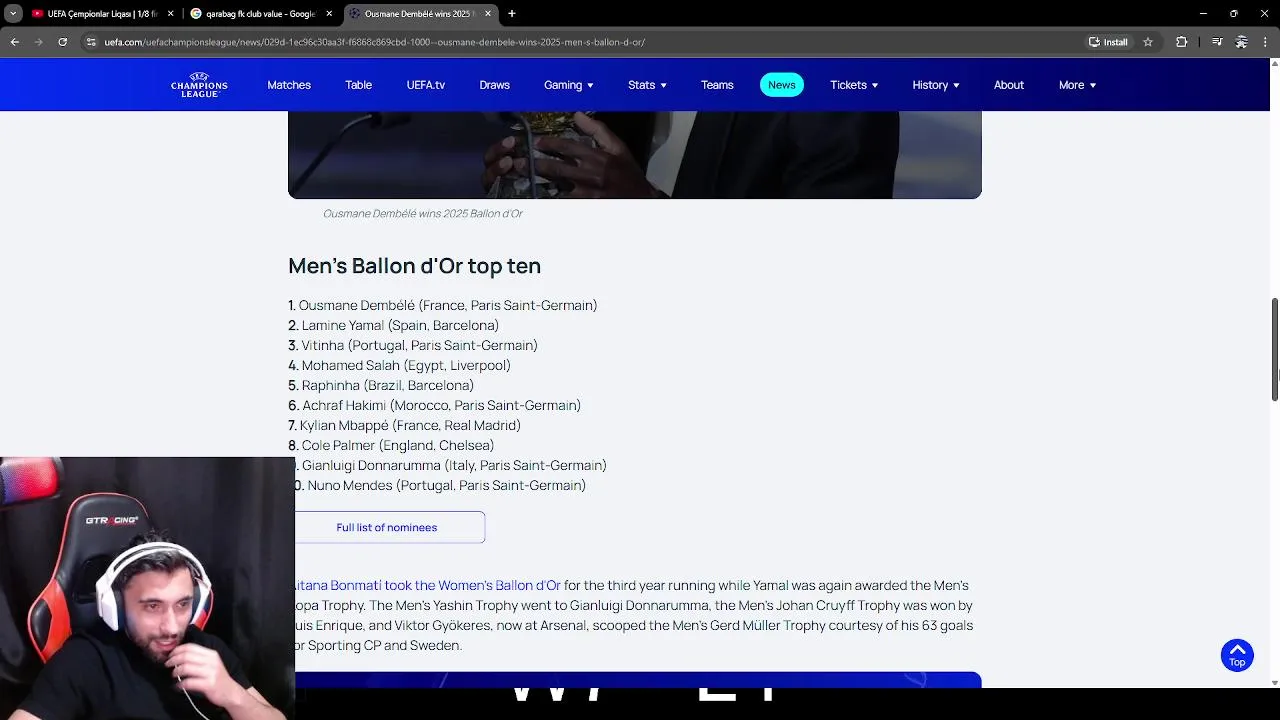Screen dimensions: 1280x720
Task: Open the Chrome three-dot menu
Action: point(1265,42)
